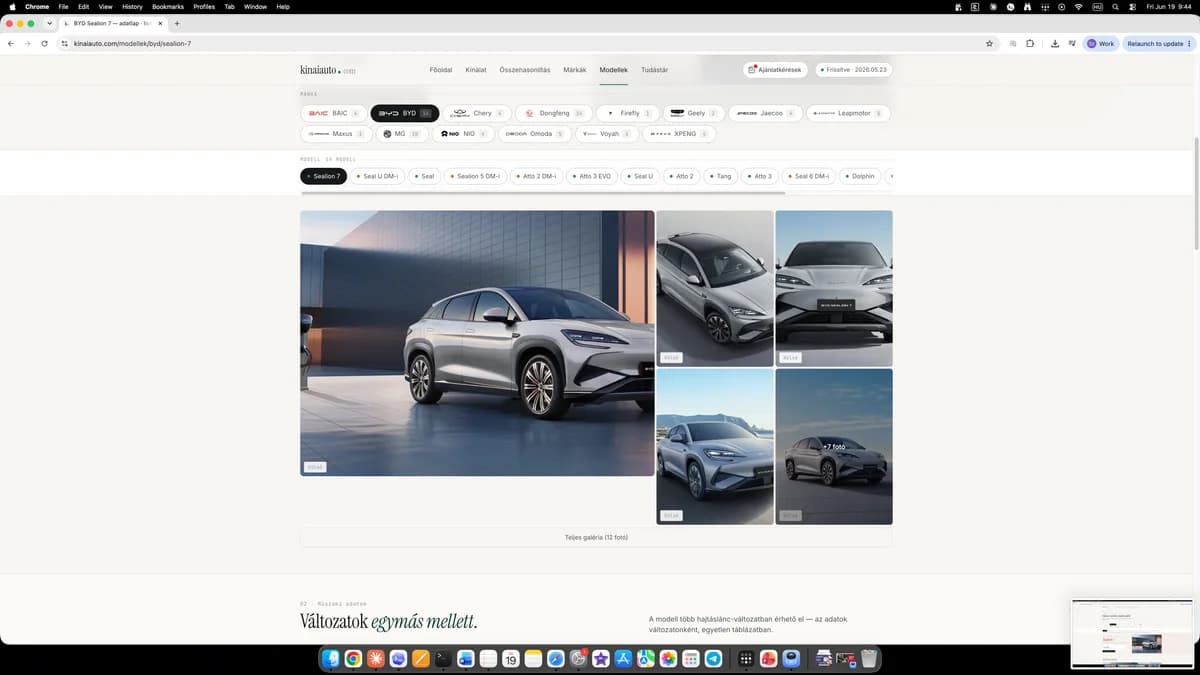Close the BYD Sealion 7 browser tab
Viewport: 1200px width, 675px height.
pyautogui.click(x=160, y=23)
